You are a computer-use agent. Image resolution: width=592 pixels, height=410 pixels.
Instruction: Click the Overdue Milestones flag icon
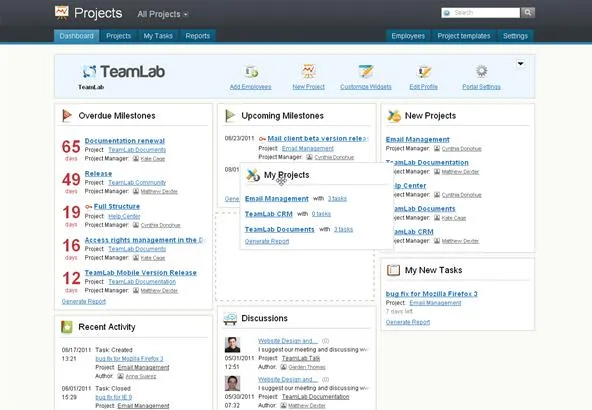click(x=67, y=116)
